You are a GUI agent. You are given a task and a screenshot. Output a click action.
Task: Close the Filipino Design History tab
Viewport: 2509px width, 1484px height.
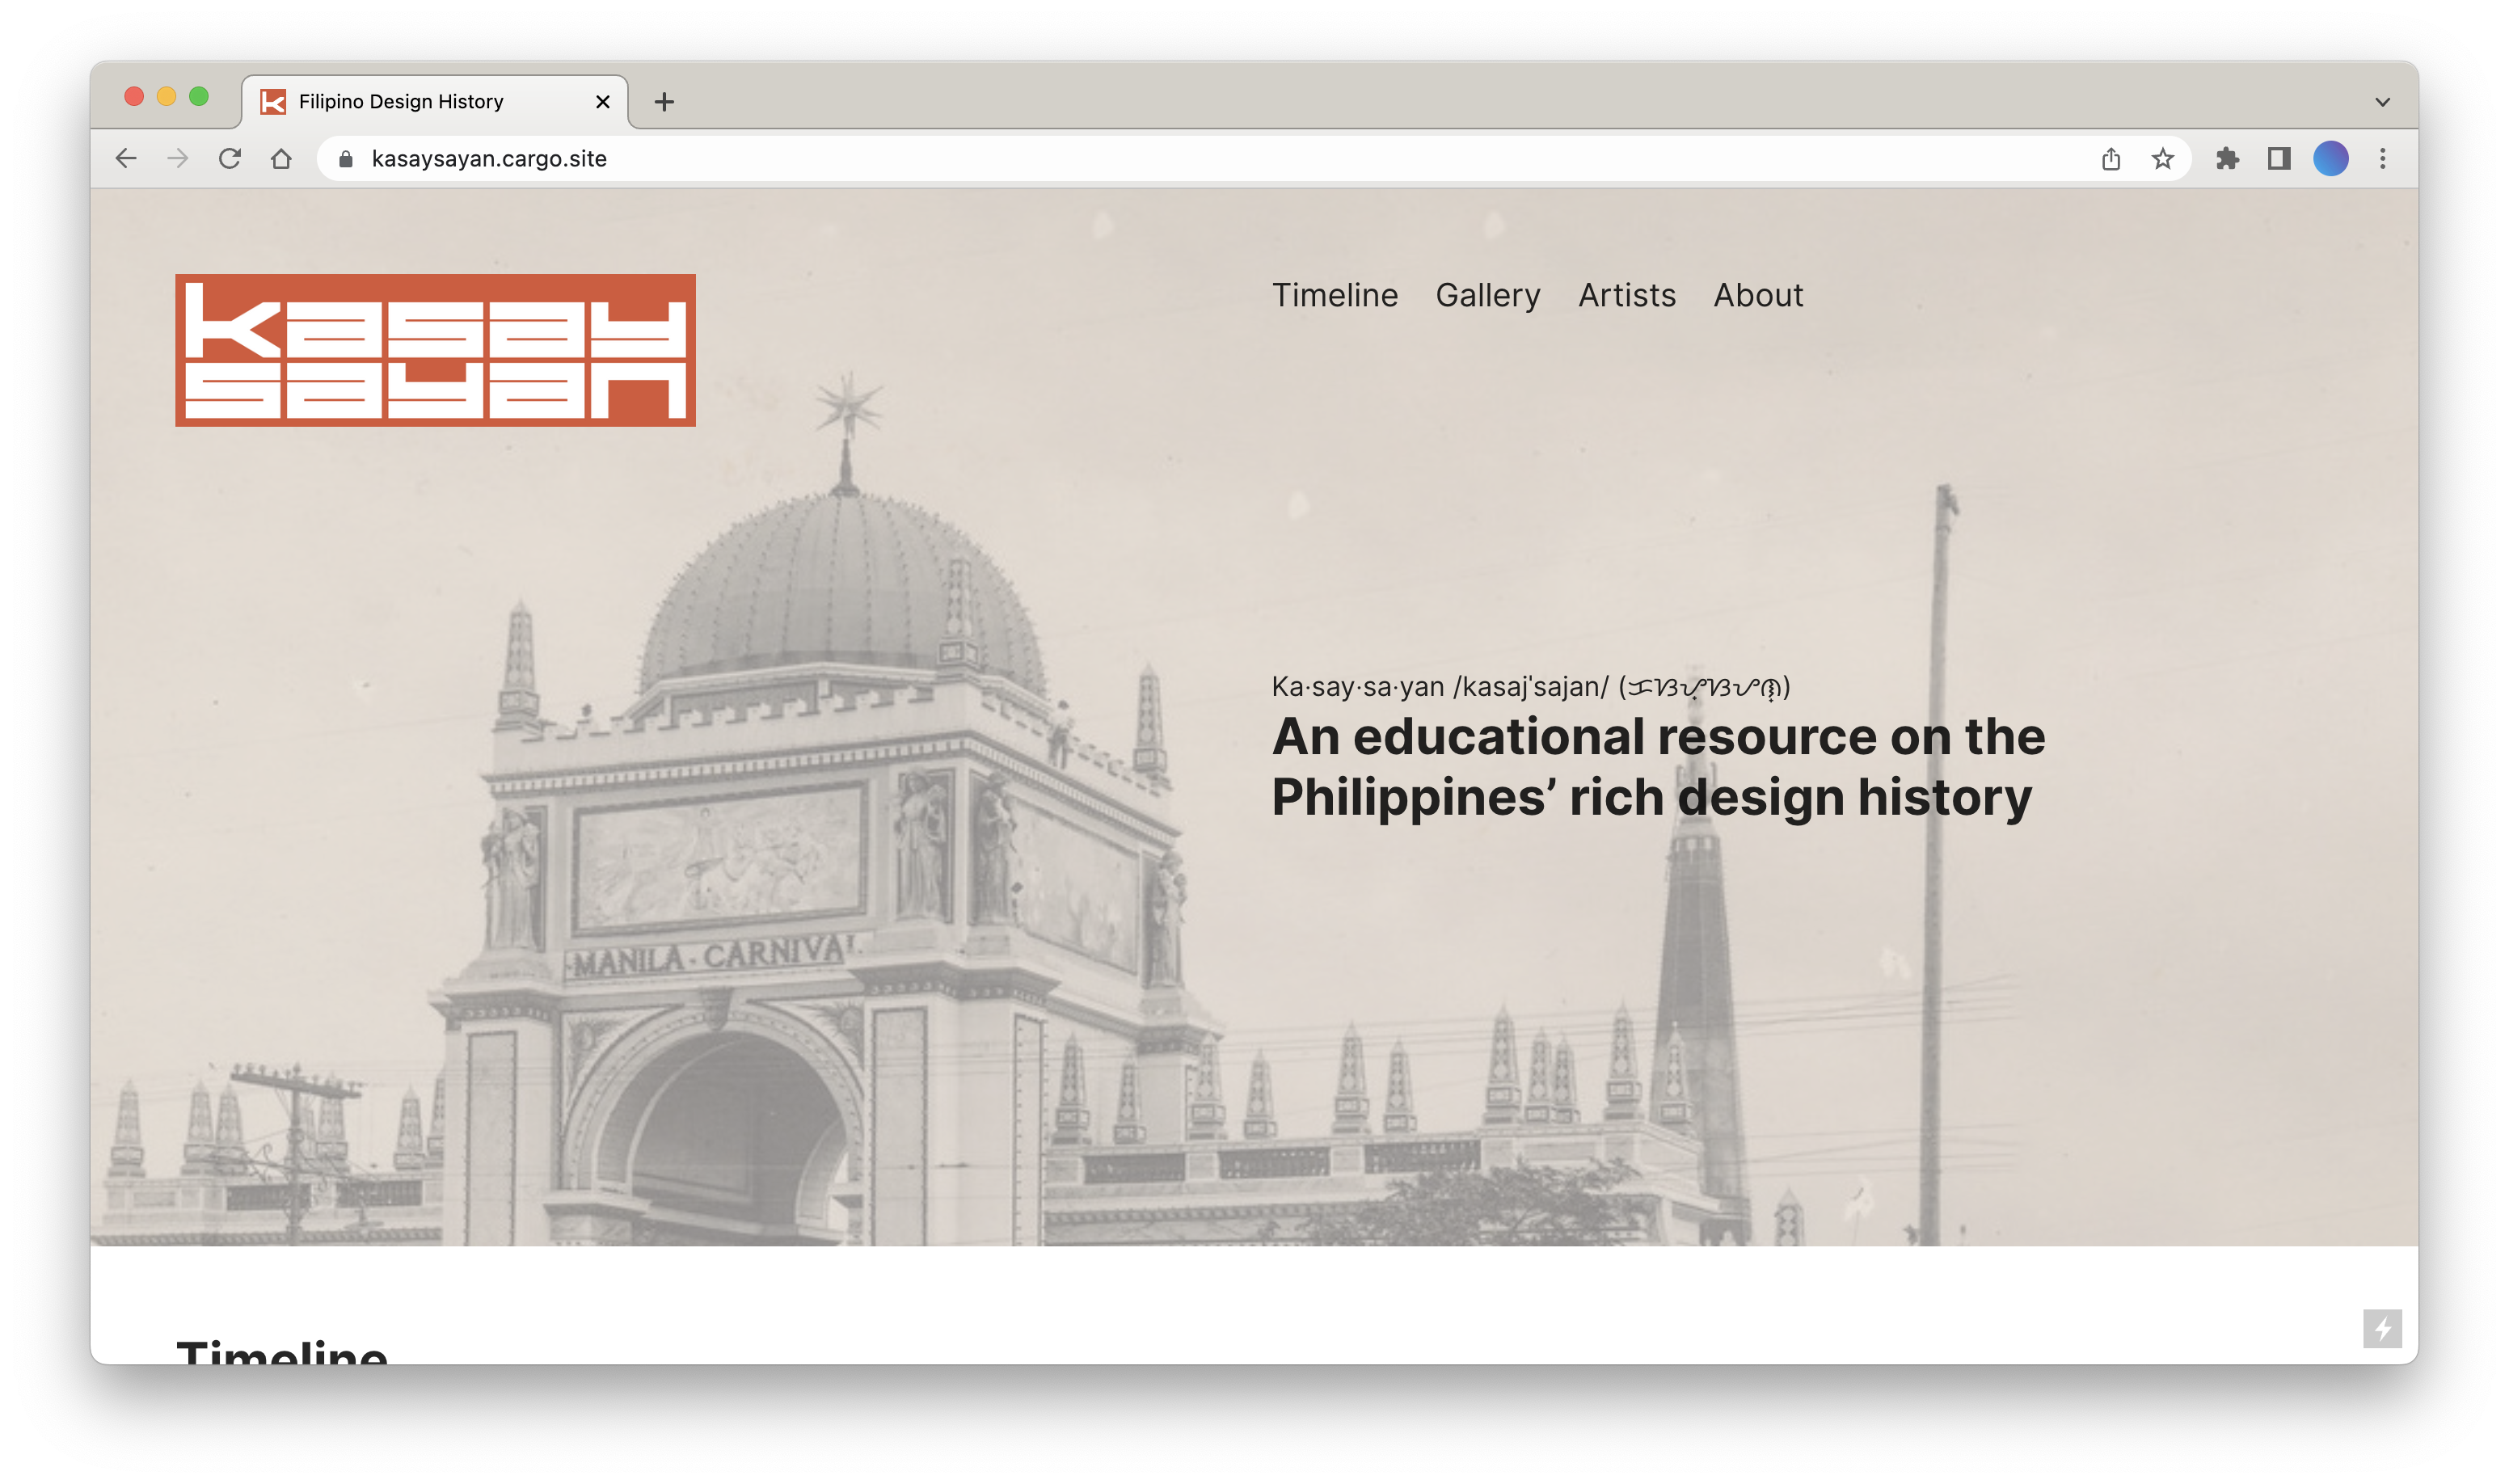603,102
